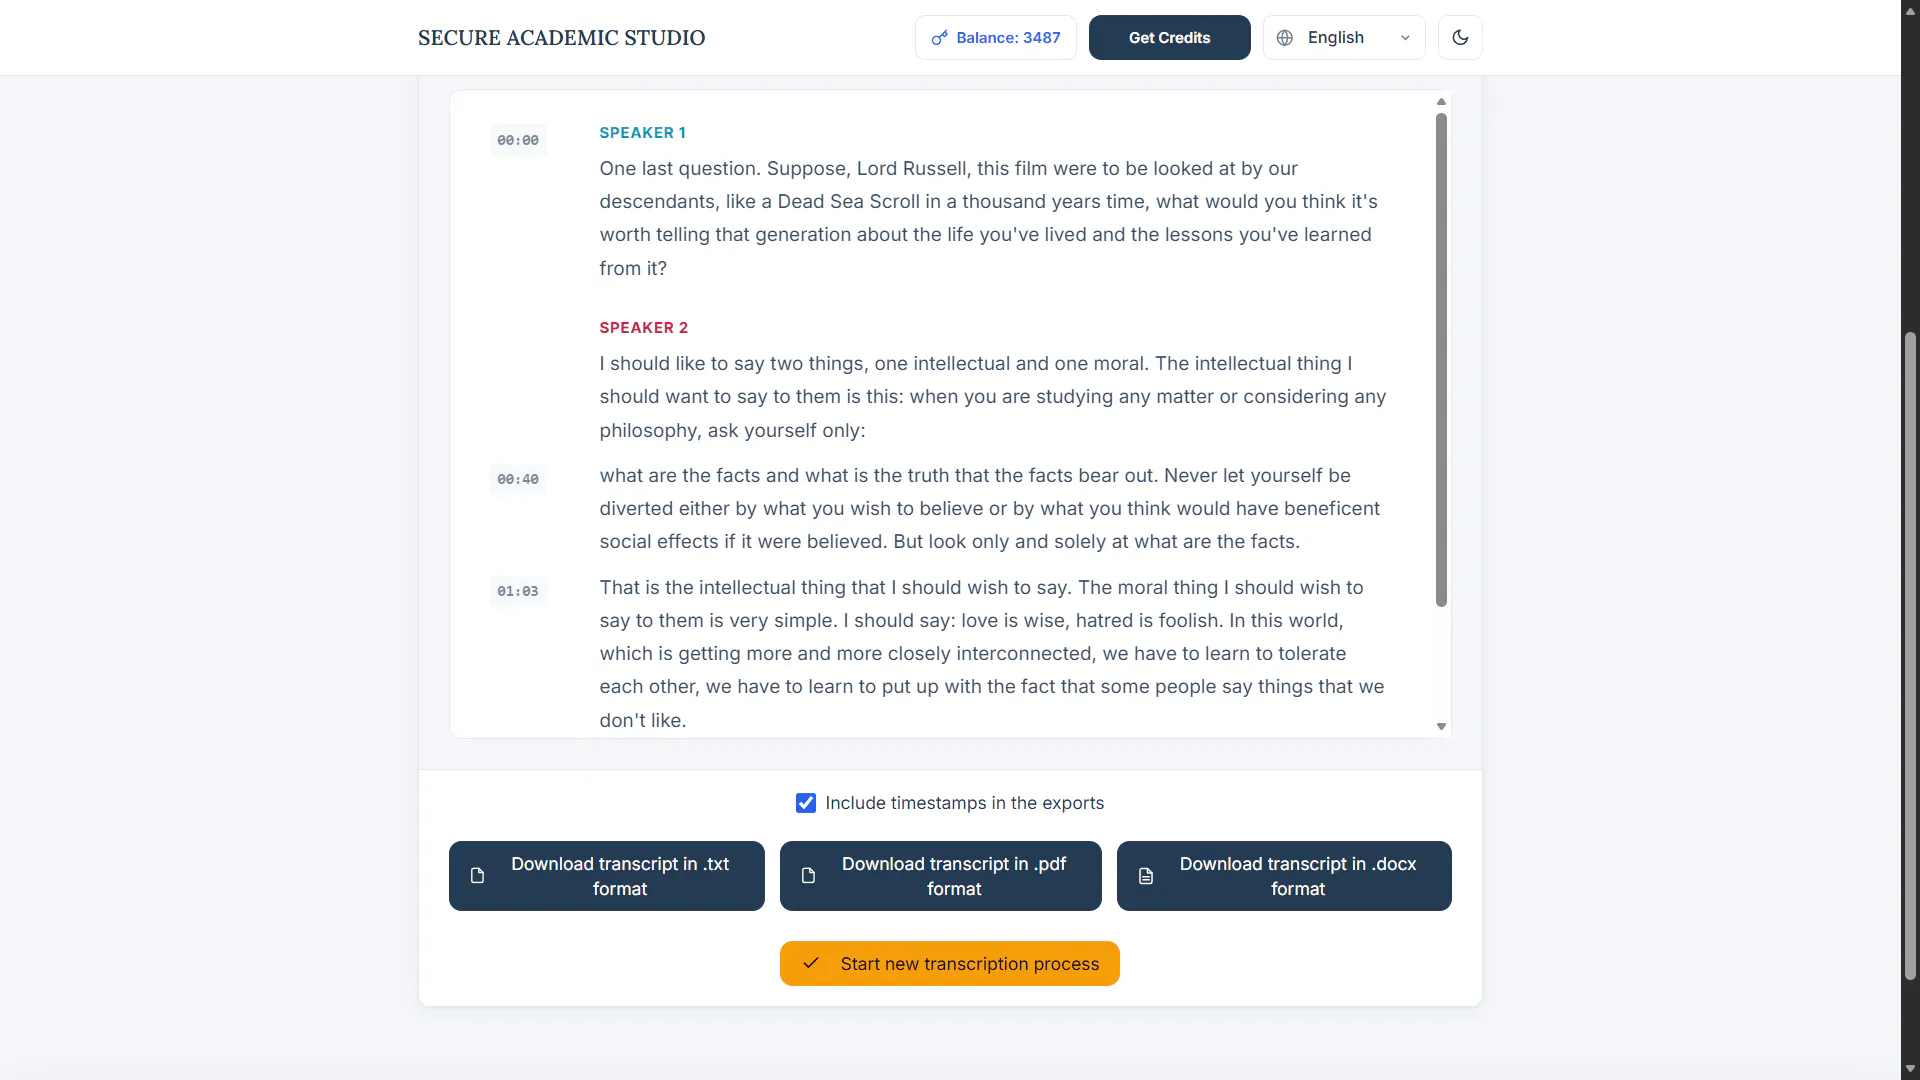Toggle dark mode moon icon

click(1460, 37)
